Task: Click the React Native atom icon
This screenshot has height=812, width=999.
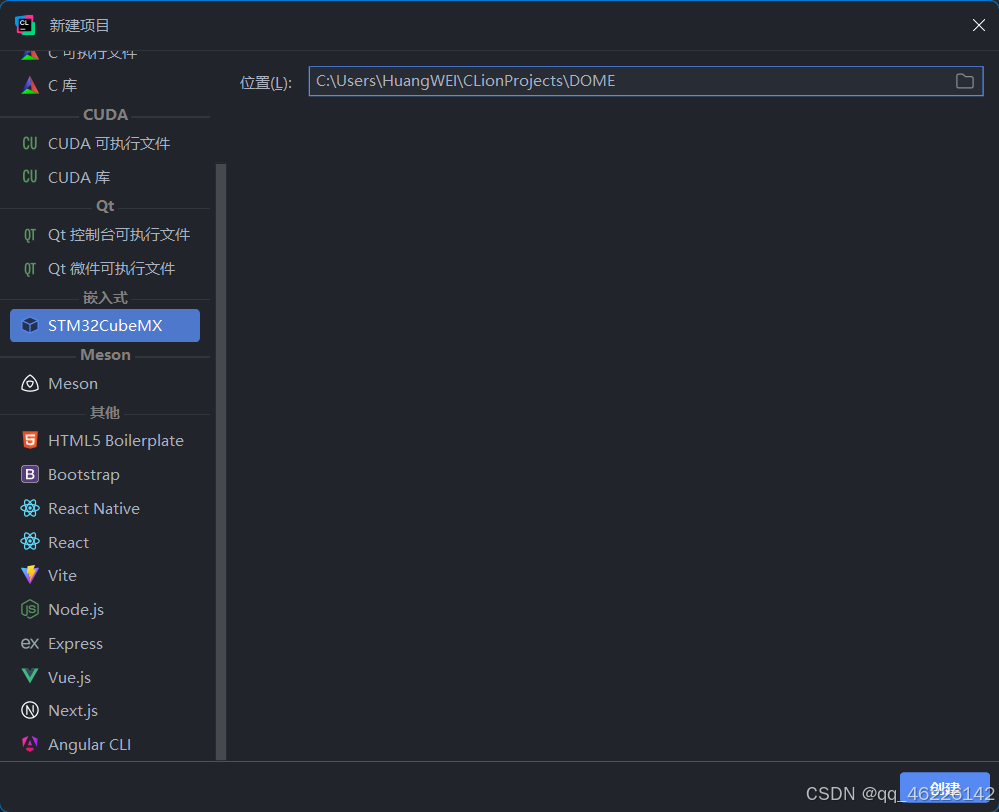Action: coord(30,508)
